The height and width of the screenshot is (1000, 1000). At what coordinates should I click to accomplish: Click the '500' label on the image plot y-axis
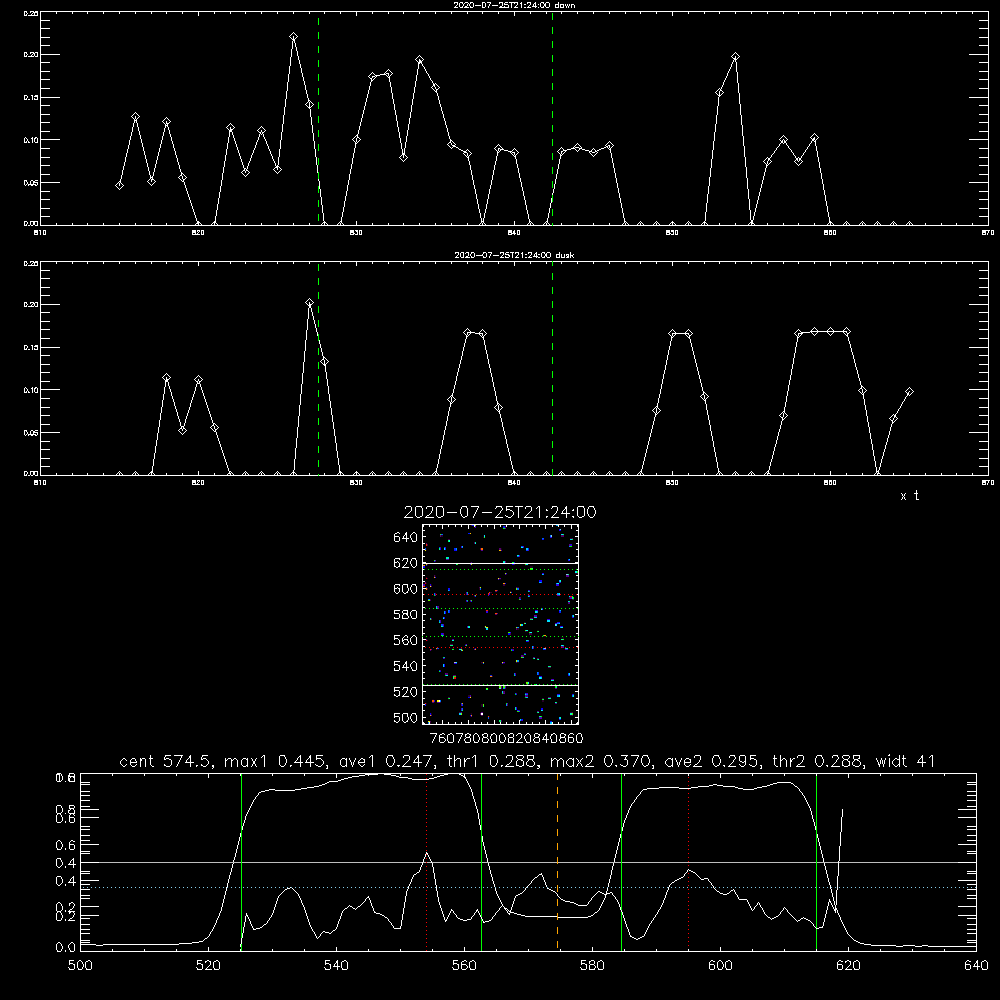coord(406,718)
